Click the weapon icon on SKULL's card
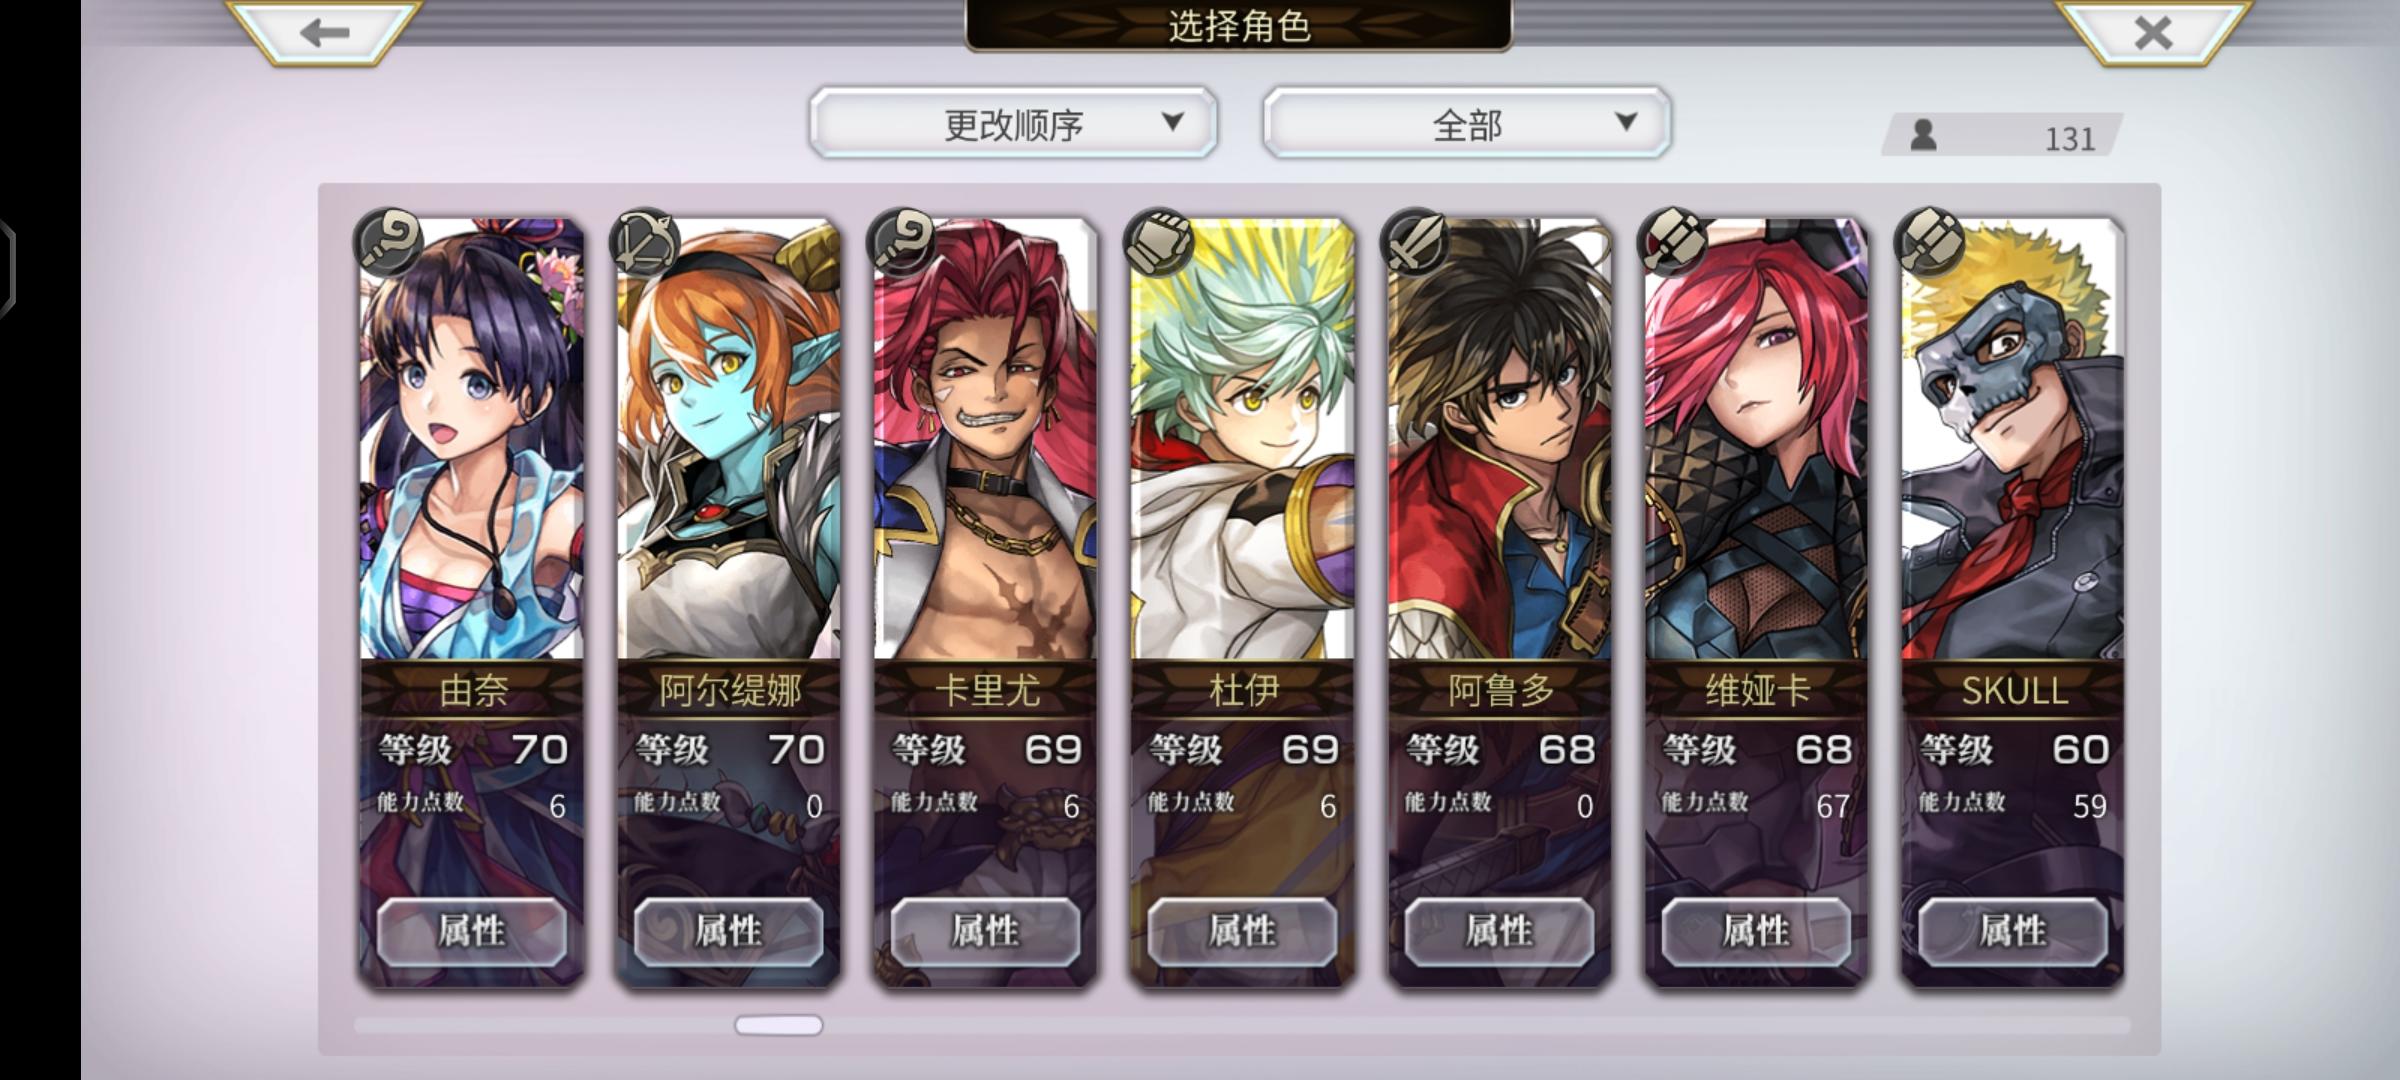 coord(1930,243)
